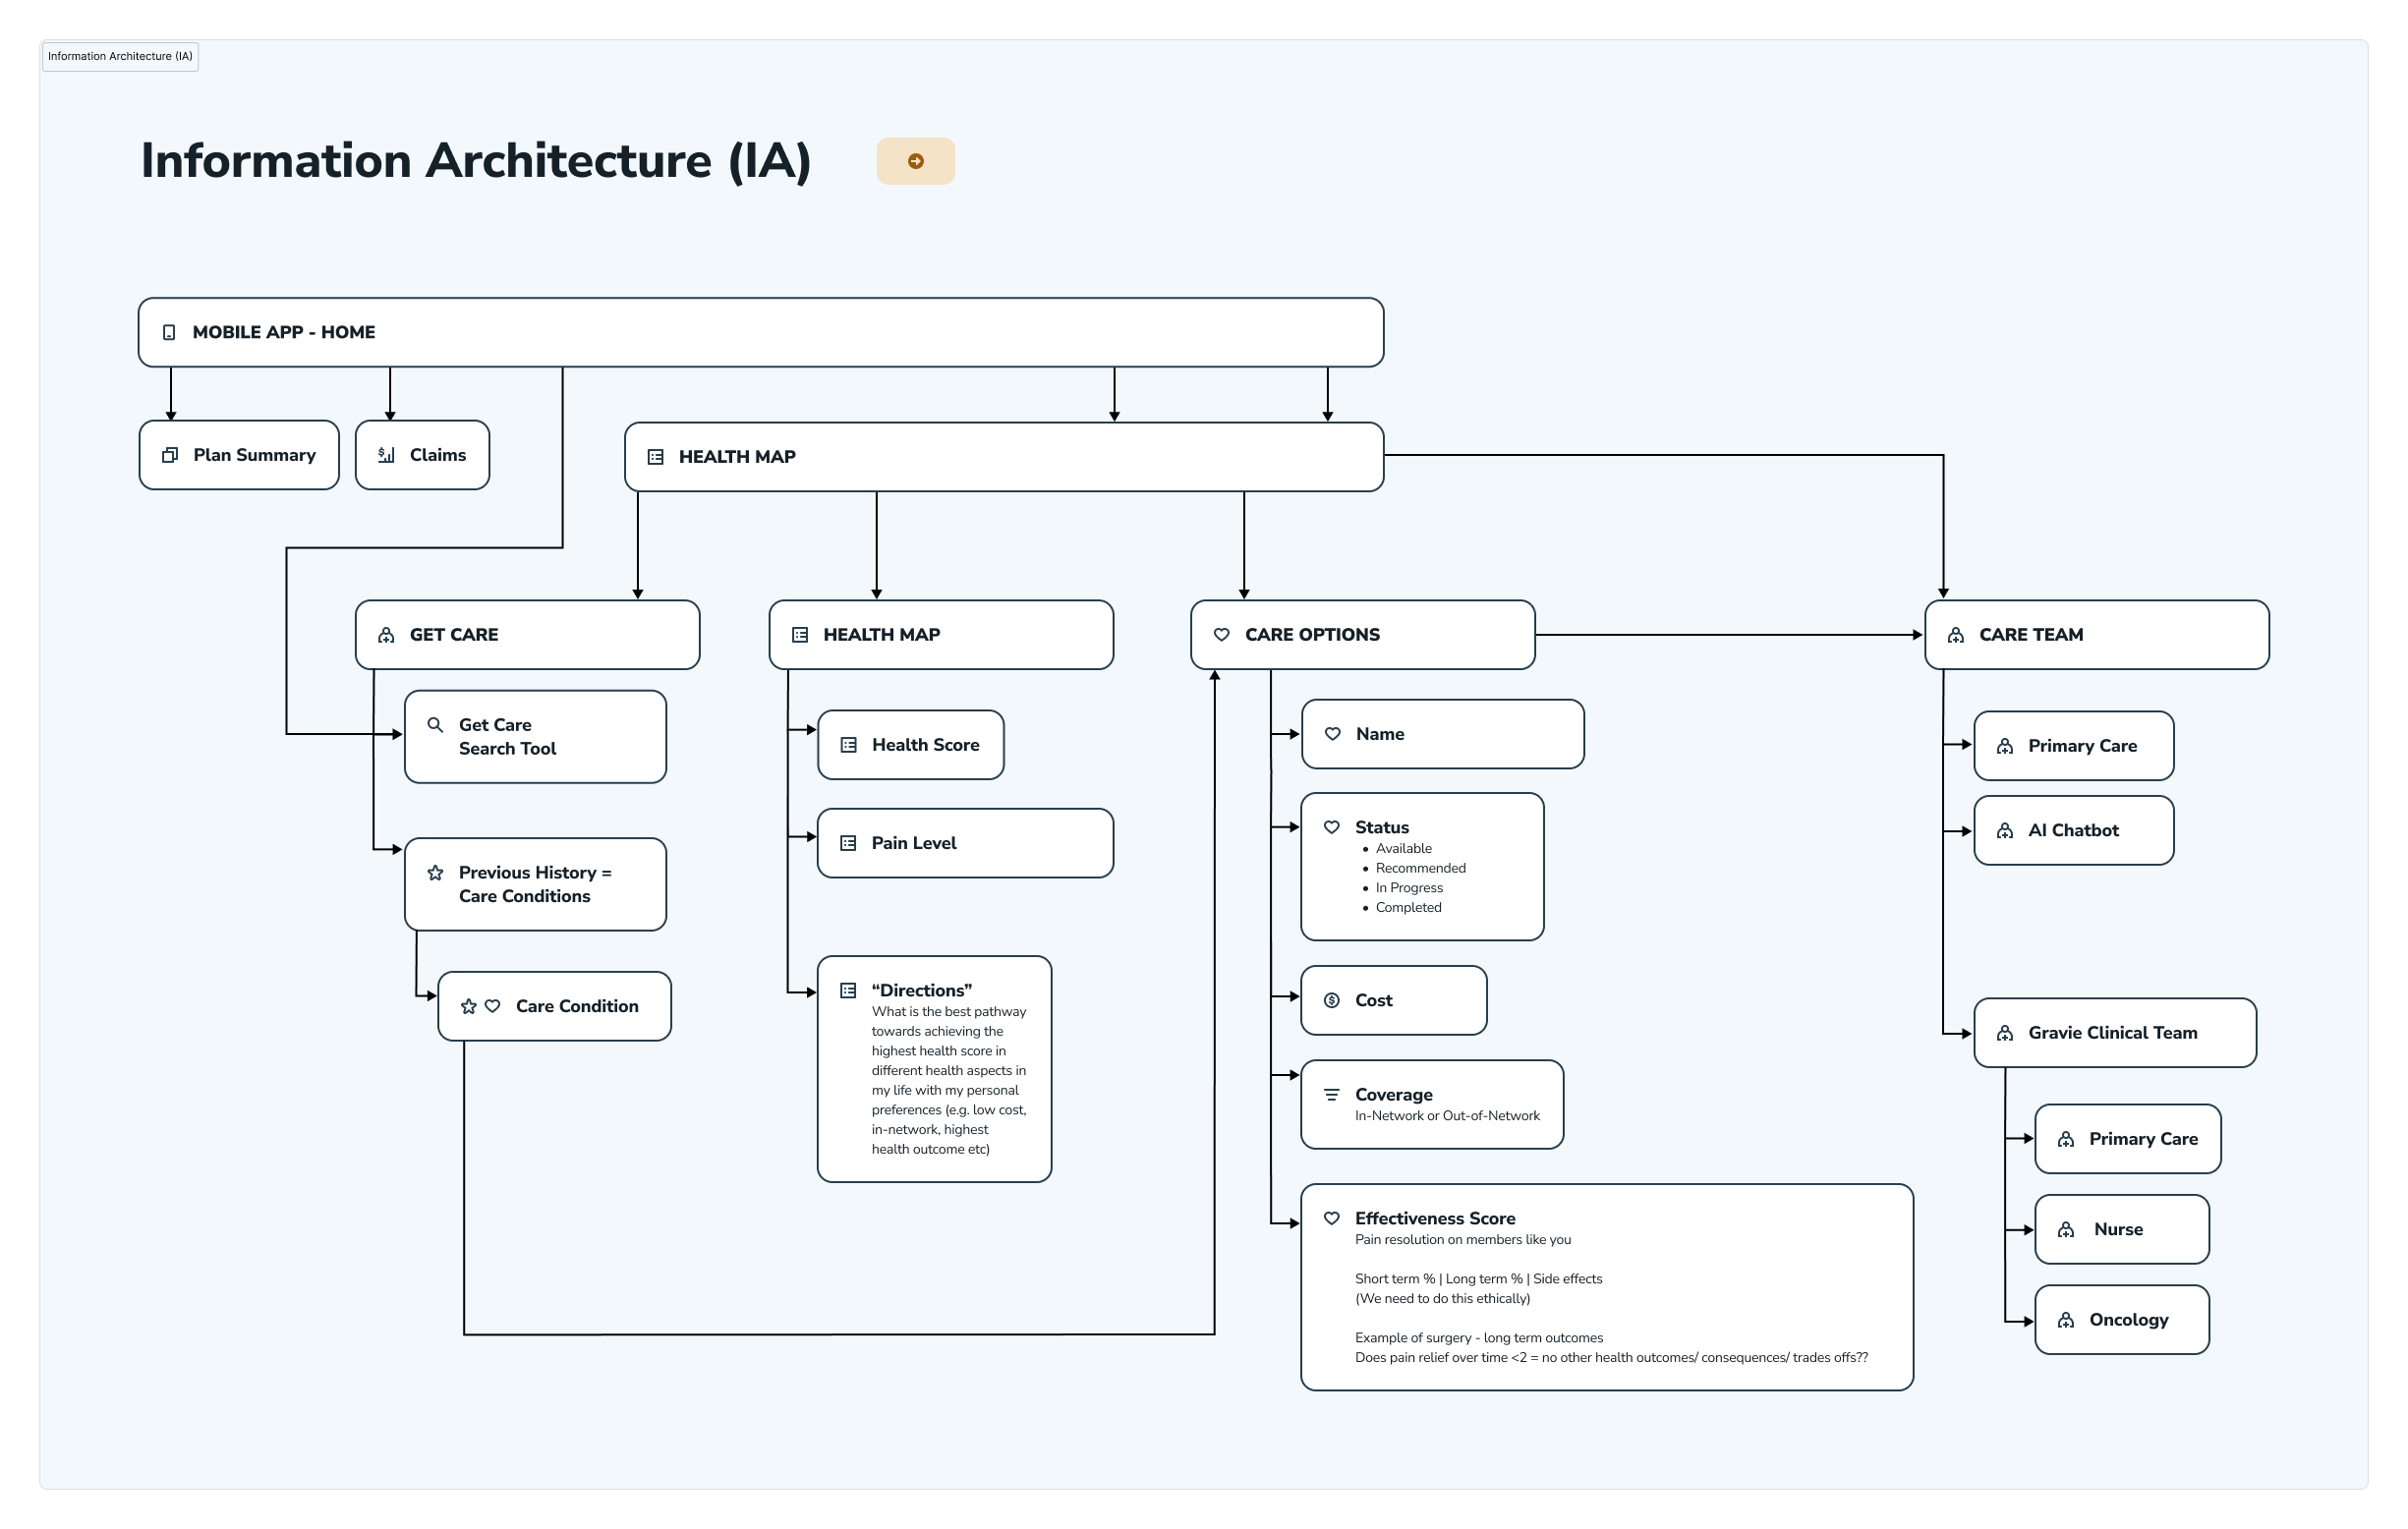Click the person icon in Nurse node

[2066, 1230]
